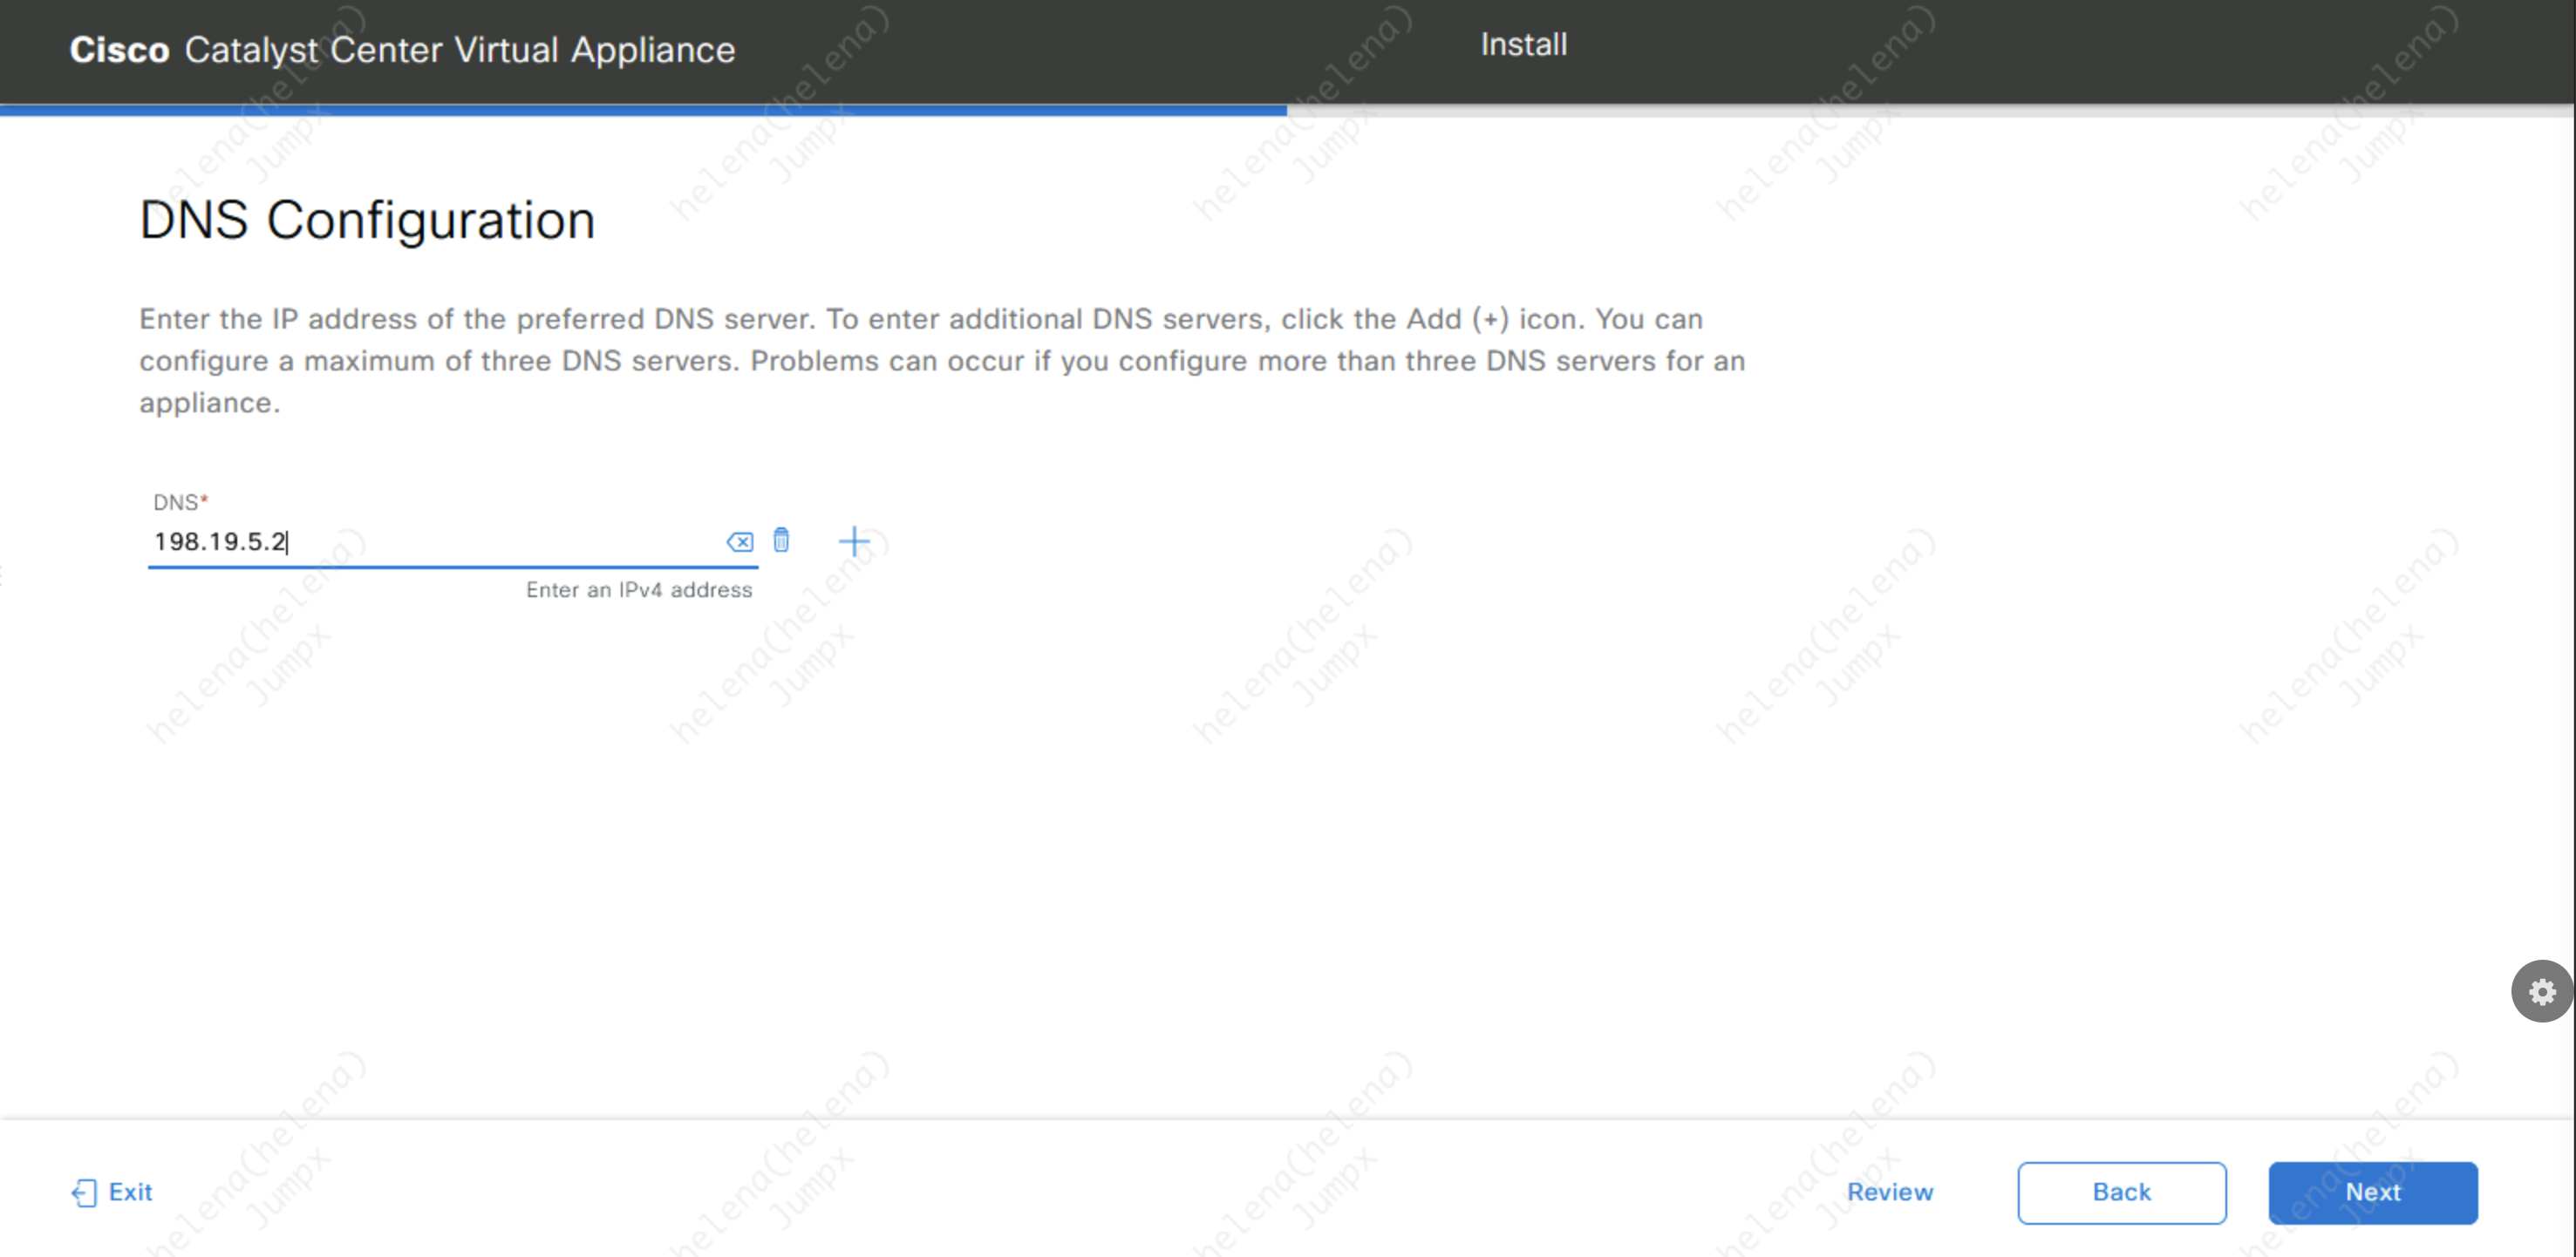Open the Review link
Image resolution: width=2576 pixels, height=1257 pixels.
pos(1889,1192)
